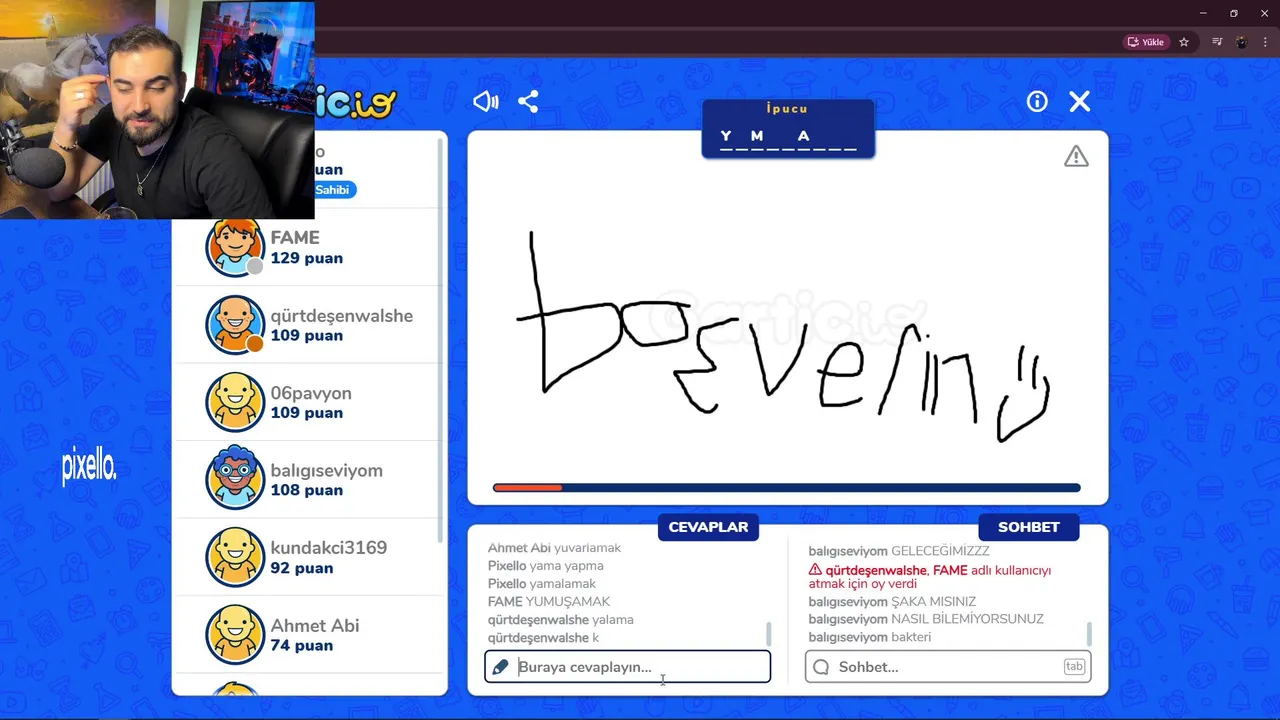This screenshot has height=720, width=1280.
Task: Focus the Buraya cevaplayın answer field
Action: pos(627,667)
